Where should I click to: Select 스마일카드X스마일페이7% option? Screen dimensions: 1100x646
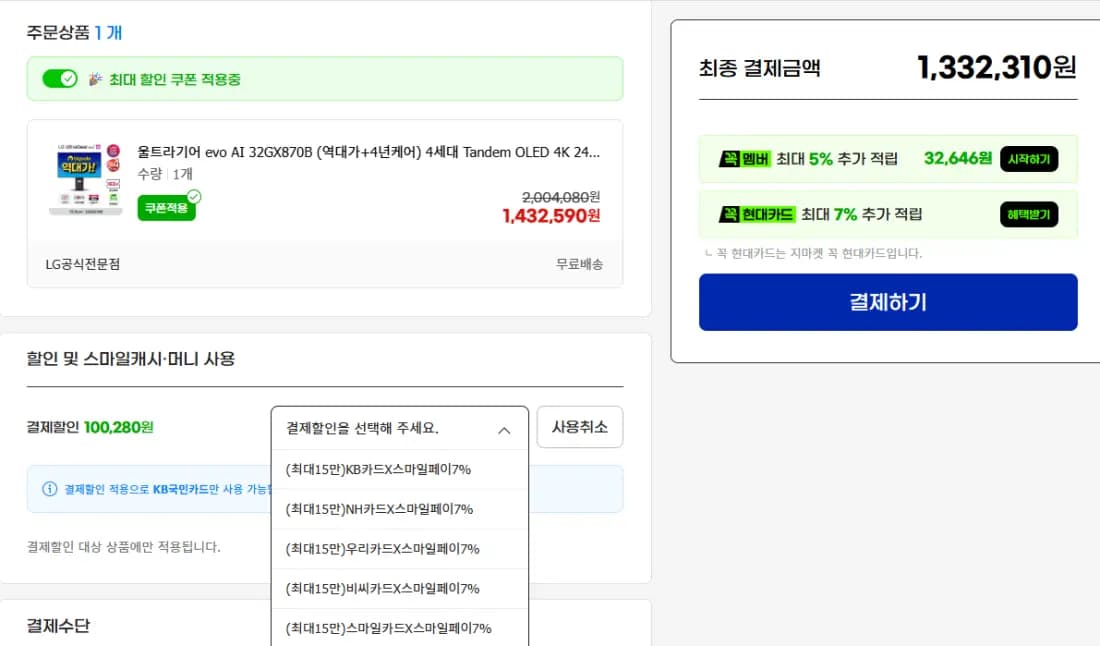pos(400,628)
